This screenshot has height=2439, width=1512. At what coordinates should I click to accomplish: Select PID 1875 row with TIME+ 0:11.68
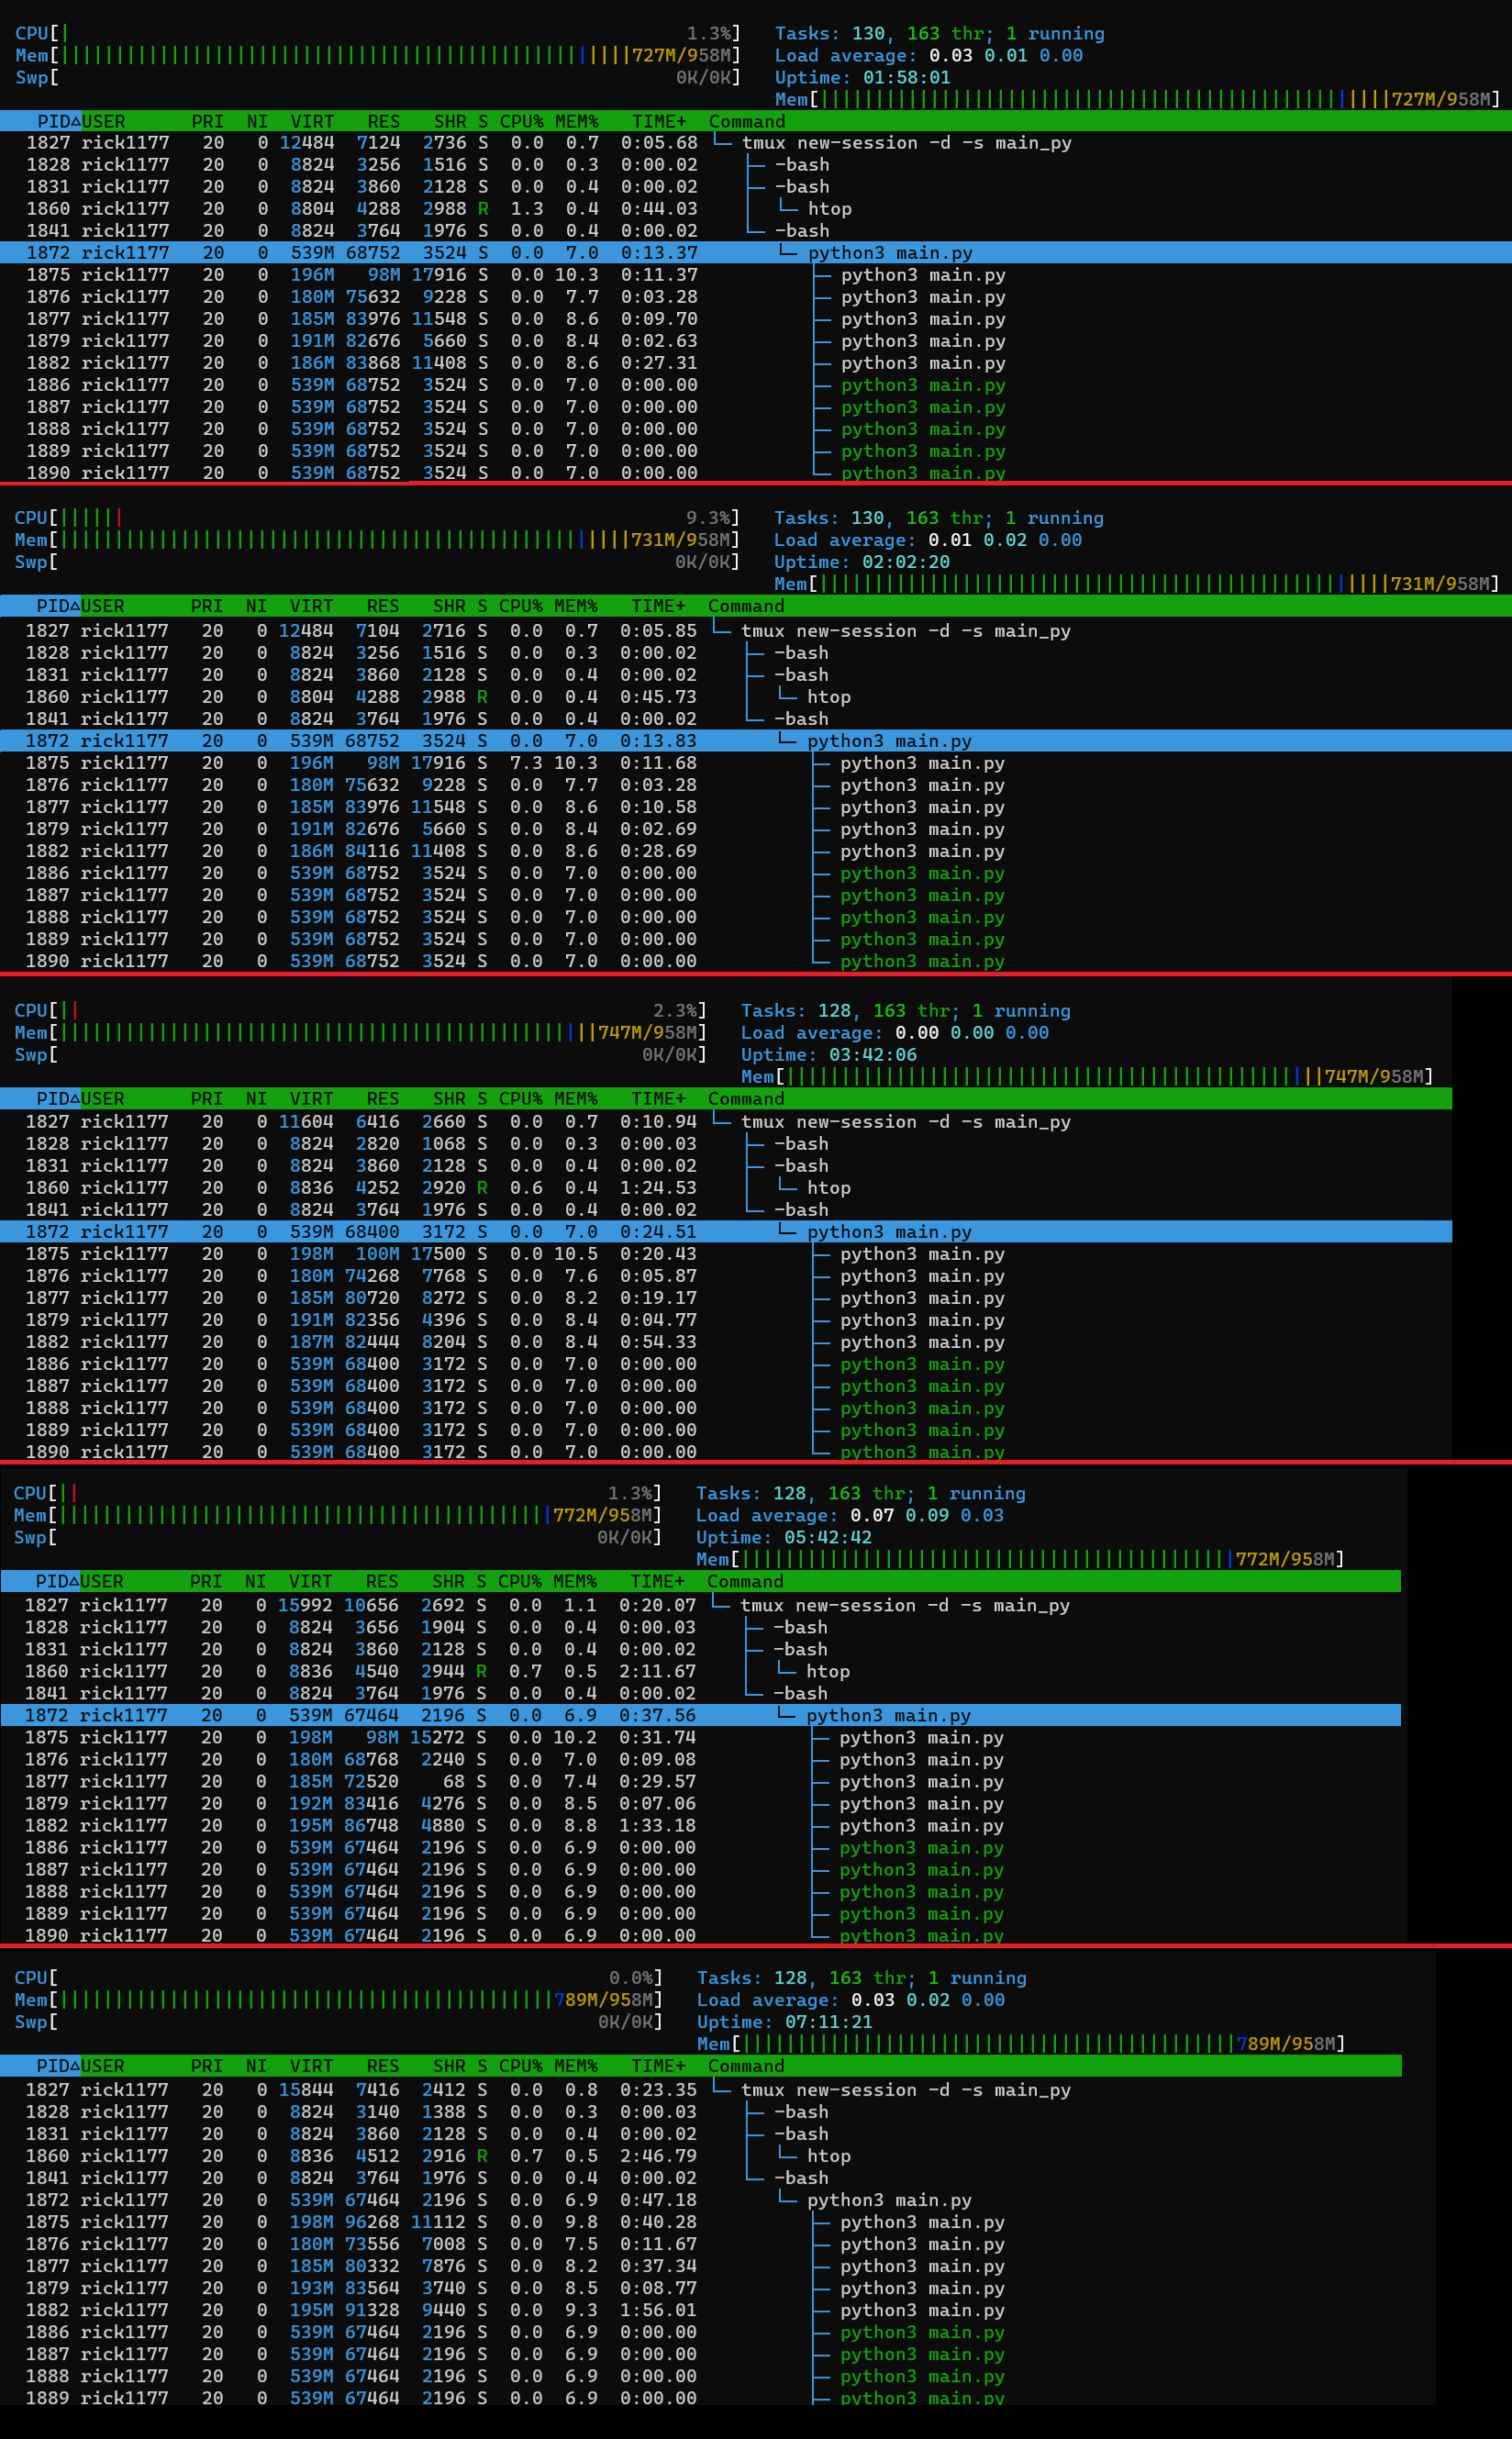point(756,763)
